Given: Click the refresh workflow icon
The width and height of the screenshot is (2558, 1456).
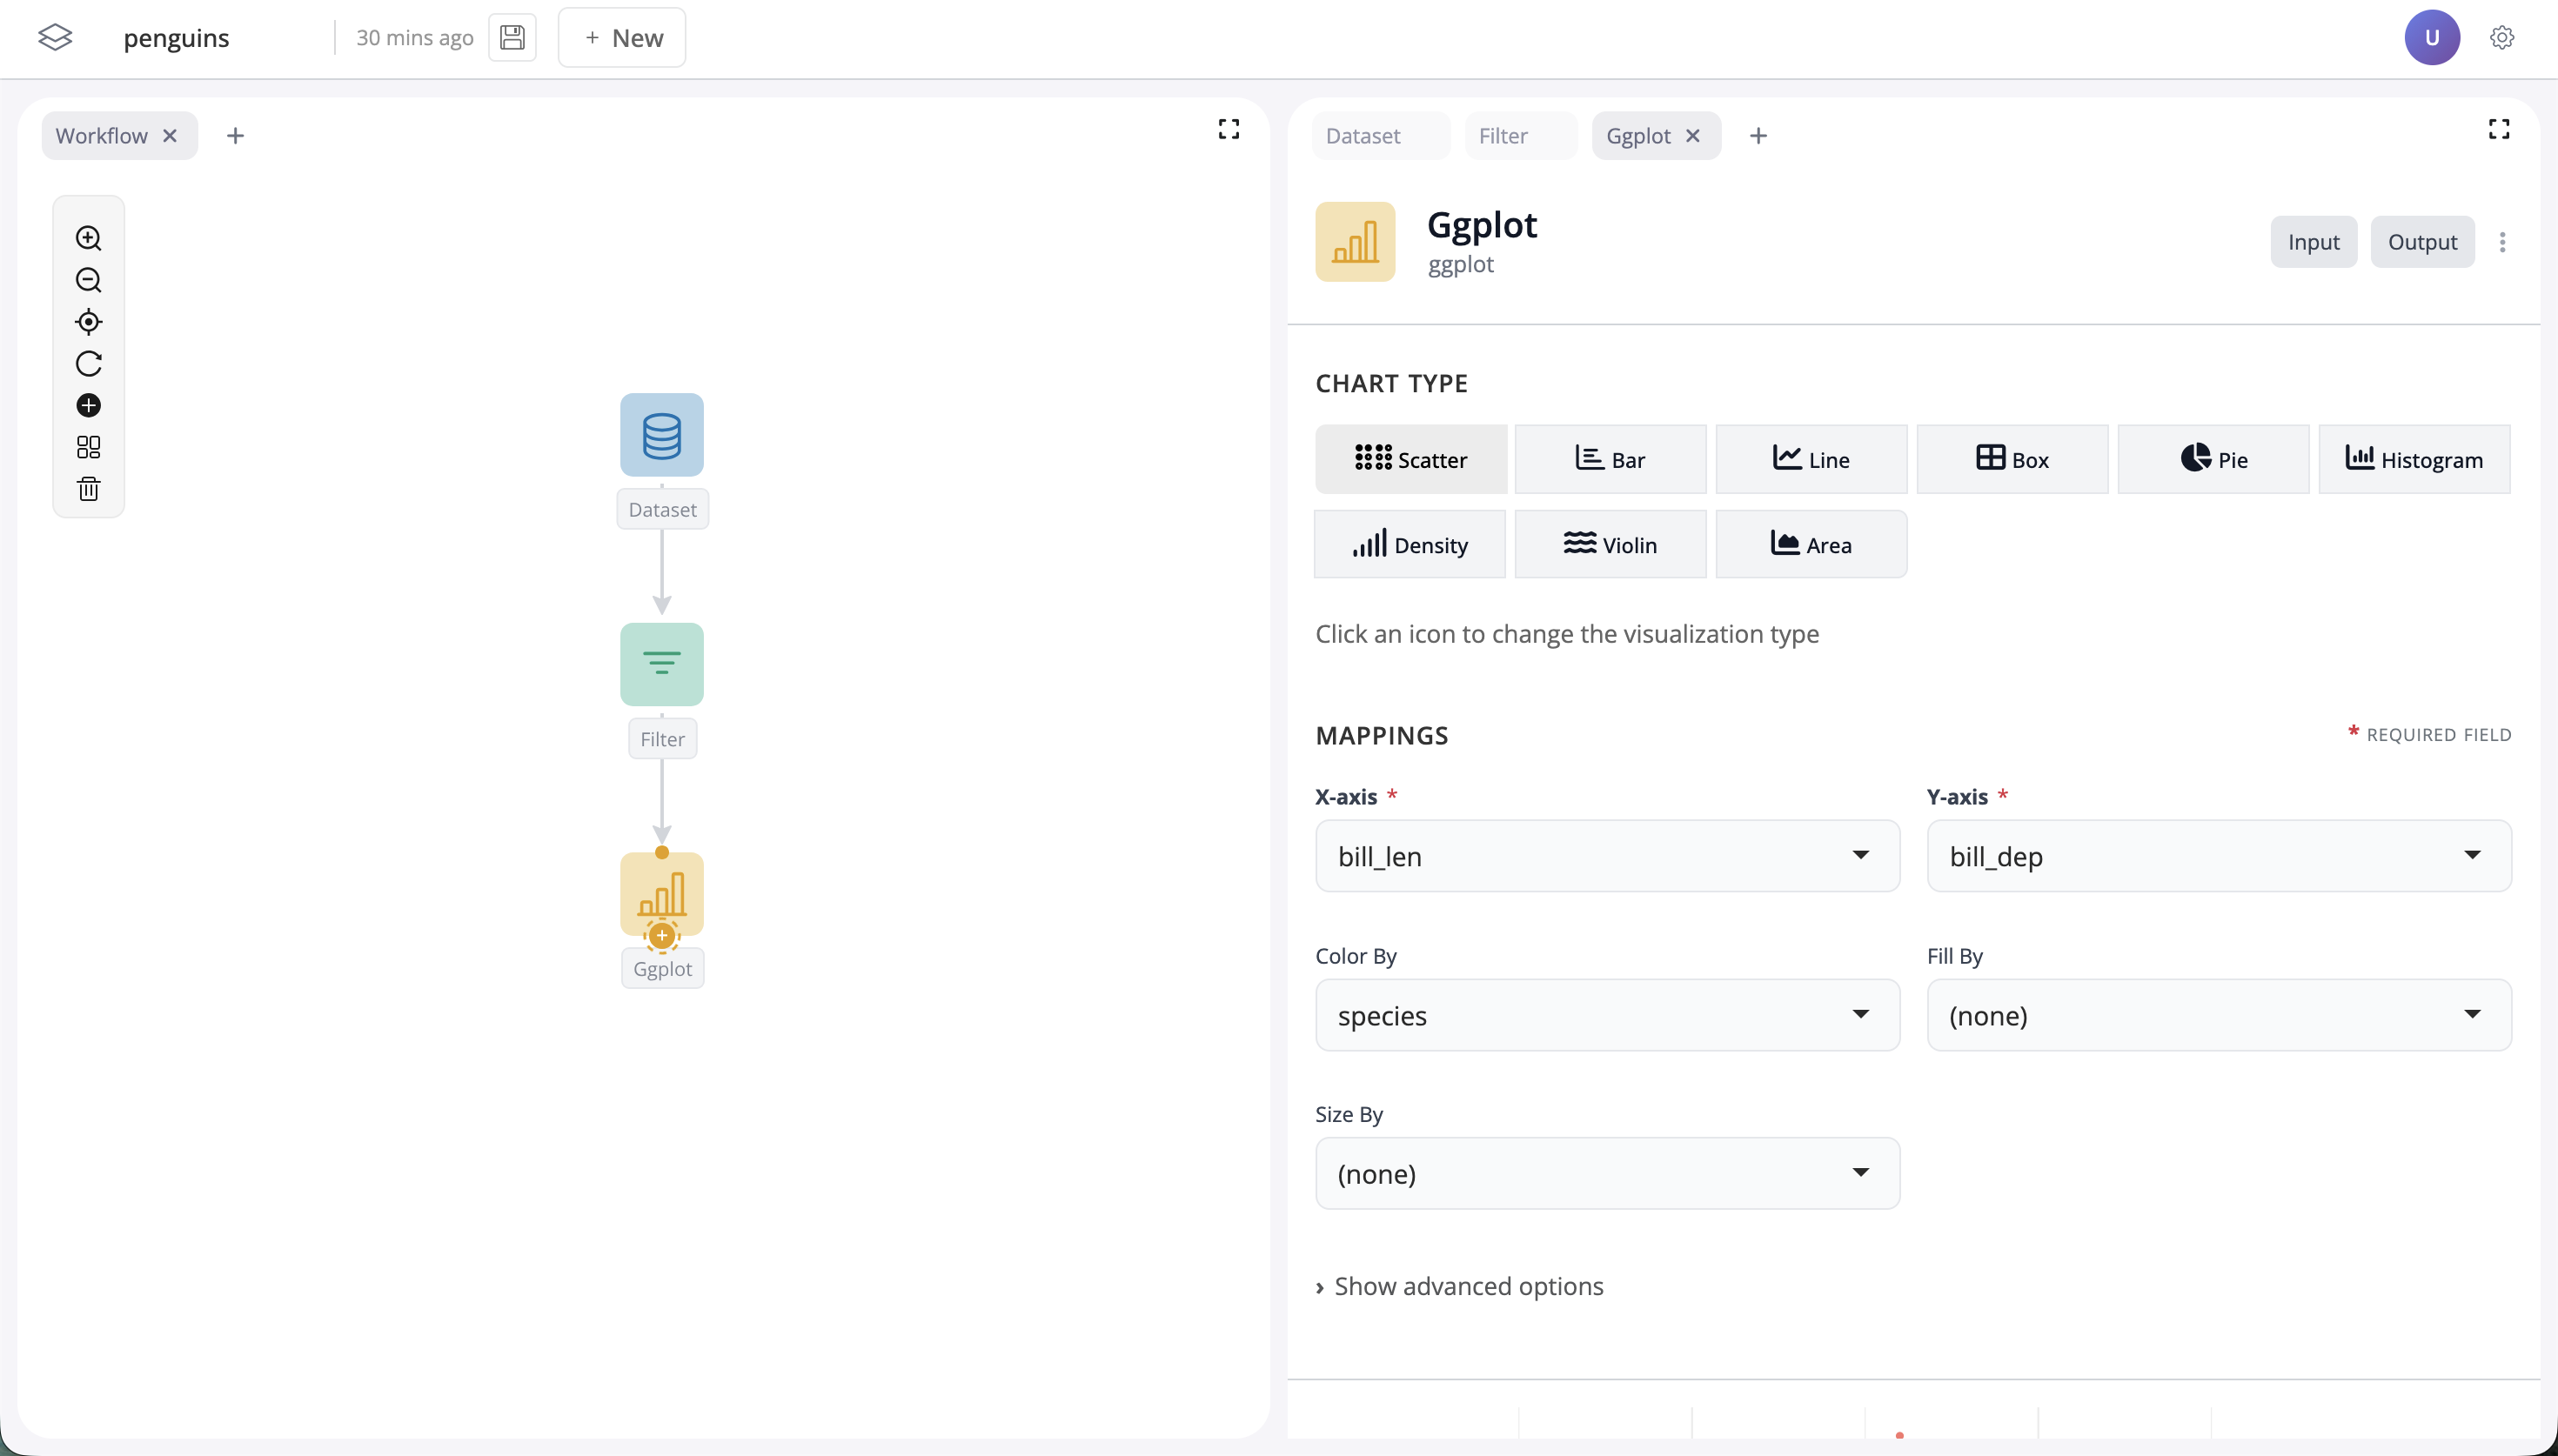Looking at the screenshot, I should coord(88,364).
